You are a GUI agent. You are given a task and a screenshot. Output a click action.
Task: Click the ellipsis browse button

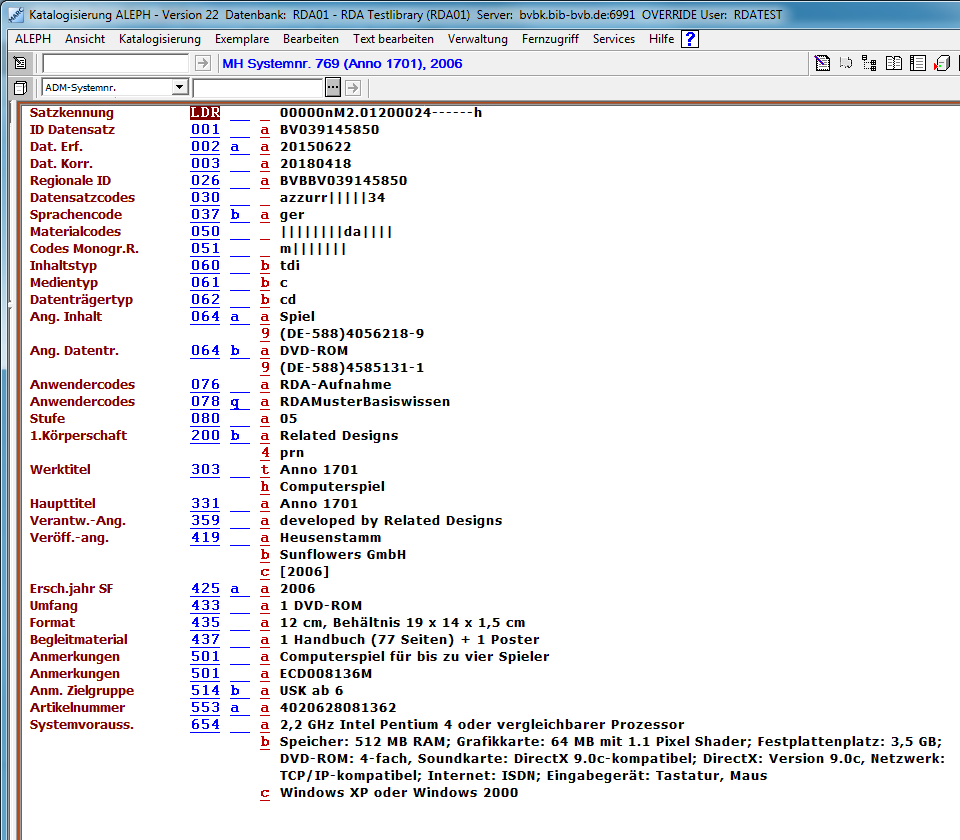coord(333,88)
